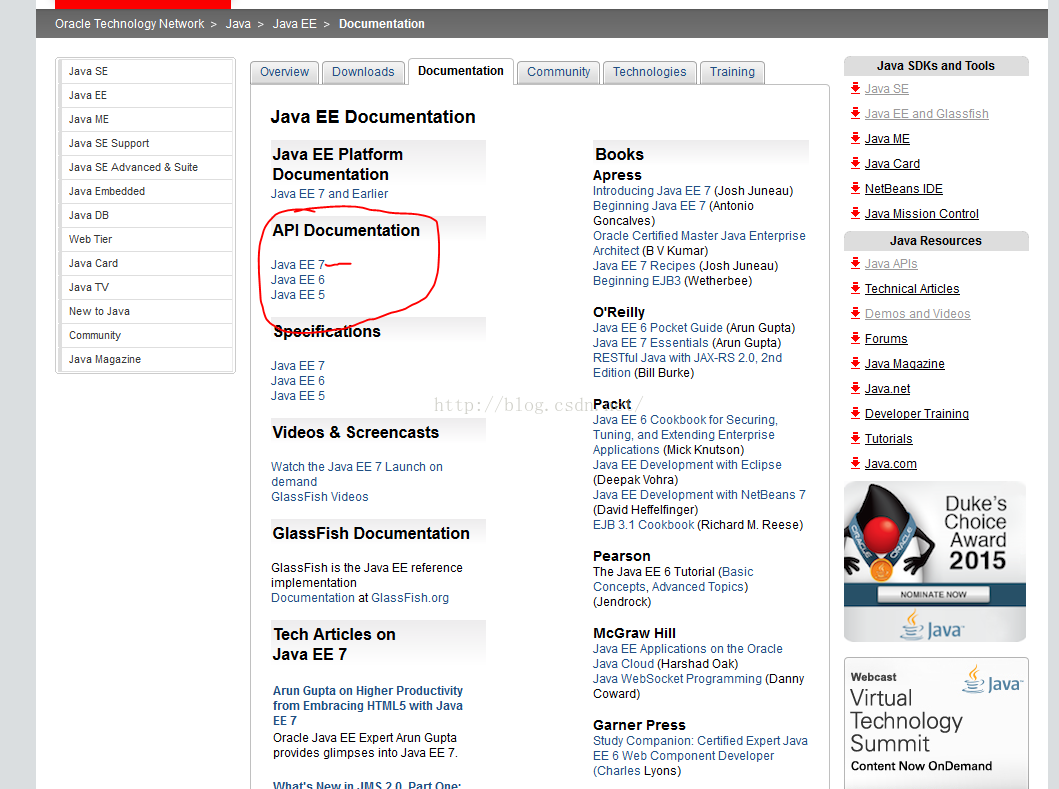Open Advanced Topics tutorial link
Viewport: 1059px width, 789px height.
point(698,587)
